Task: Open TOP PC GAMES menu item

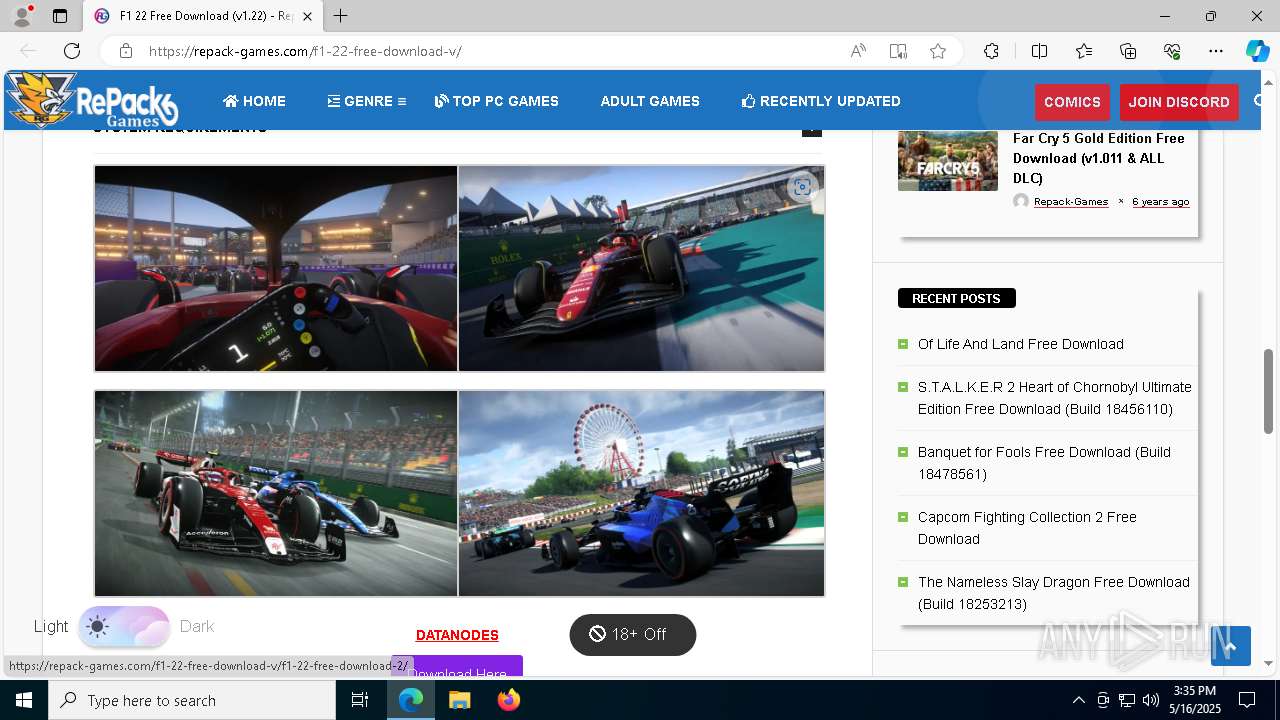Action: tap(497, 101)
